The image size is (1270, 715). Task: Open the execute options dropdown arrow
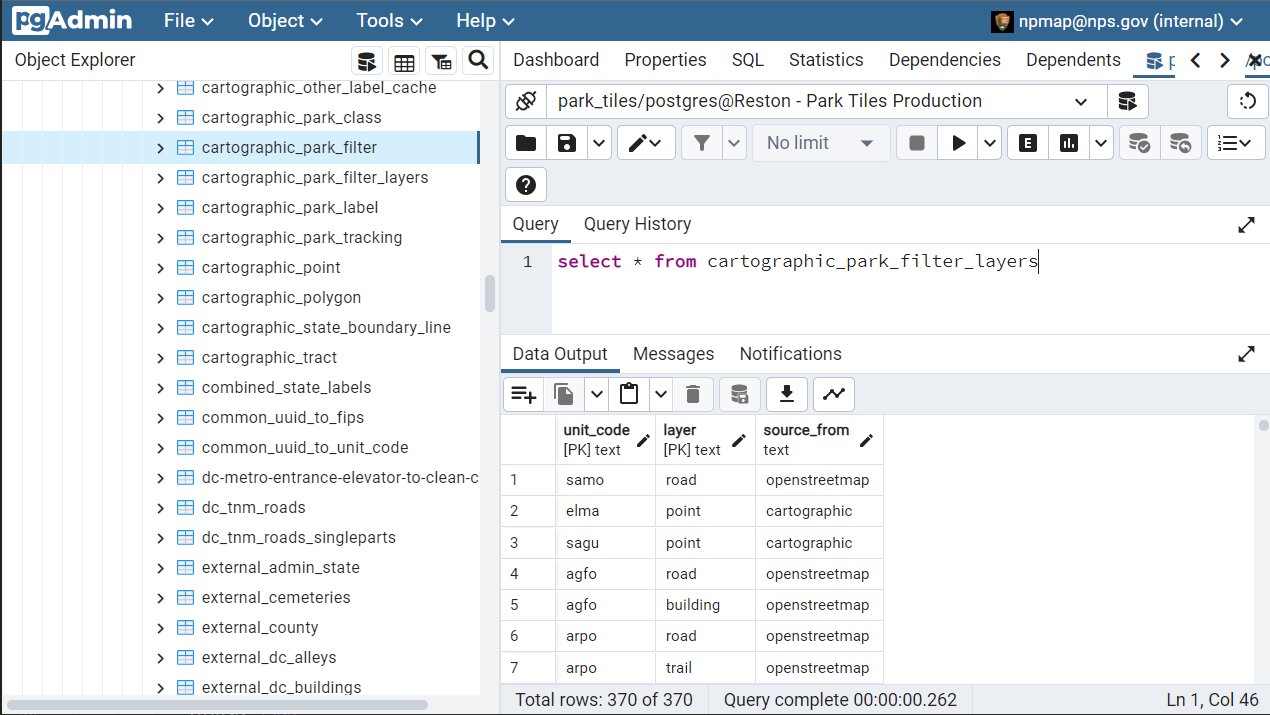pos(990,143)
